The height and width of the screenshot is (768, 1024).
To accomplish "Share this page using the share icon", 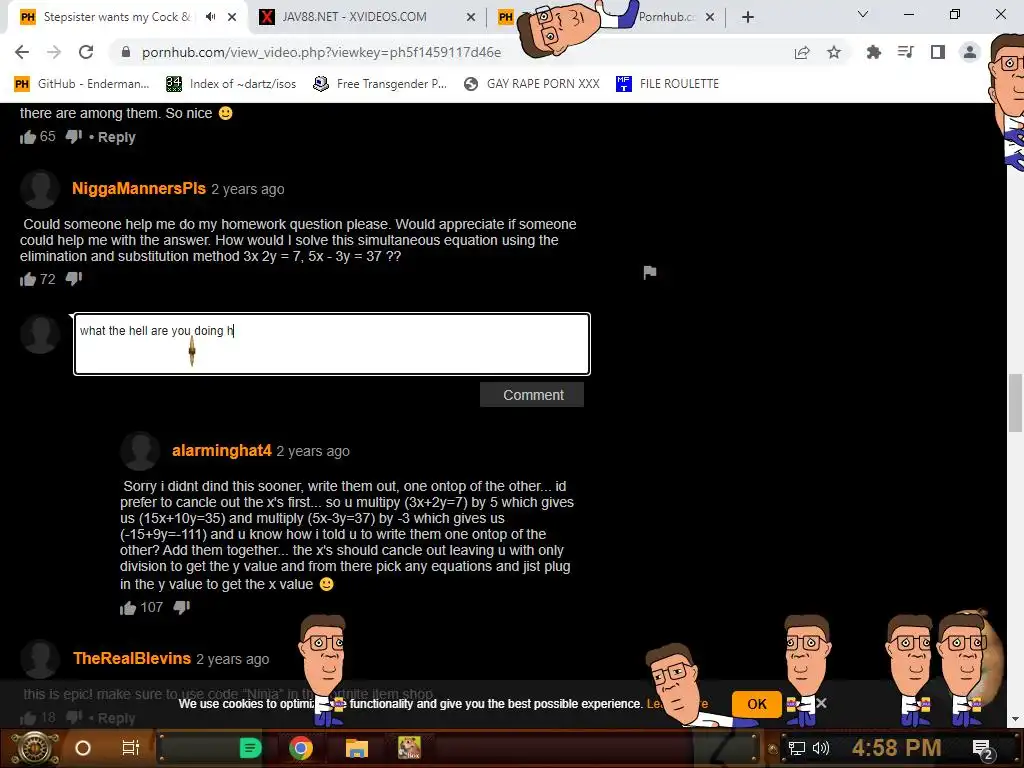I will (x=802, y=52).
